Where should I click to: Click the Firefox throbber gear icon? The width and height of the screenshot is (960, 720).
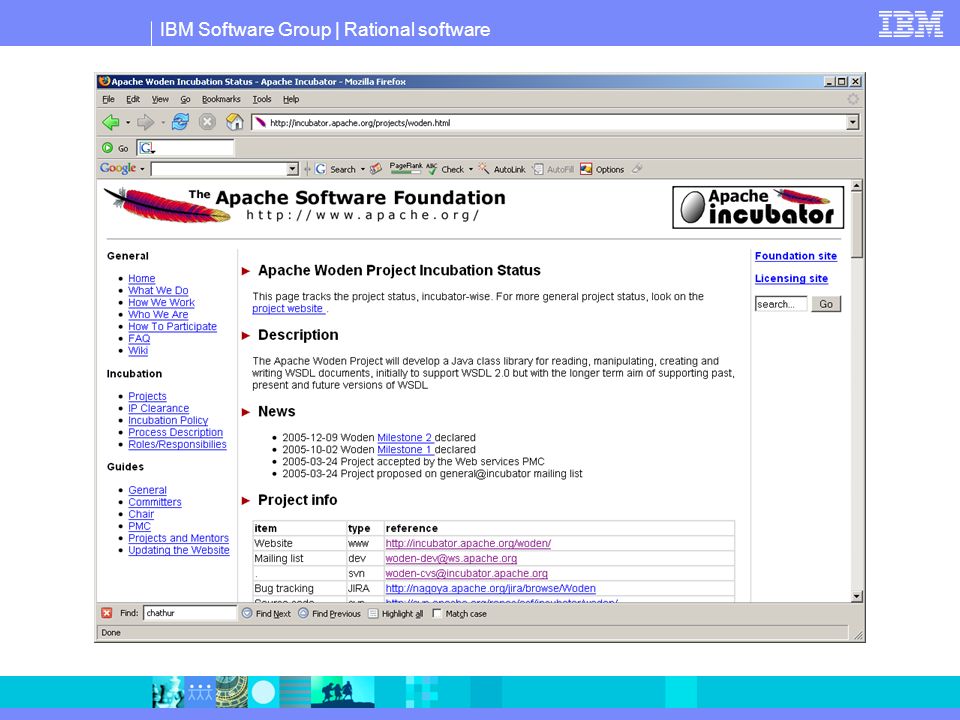pos(853,99)
